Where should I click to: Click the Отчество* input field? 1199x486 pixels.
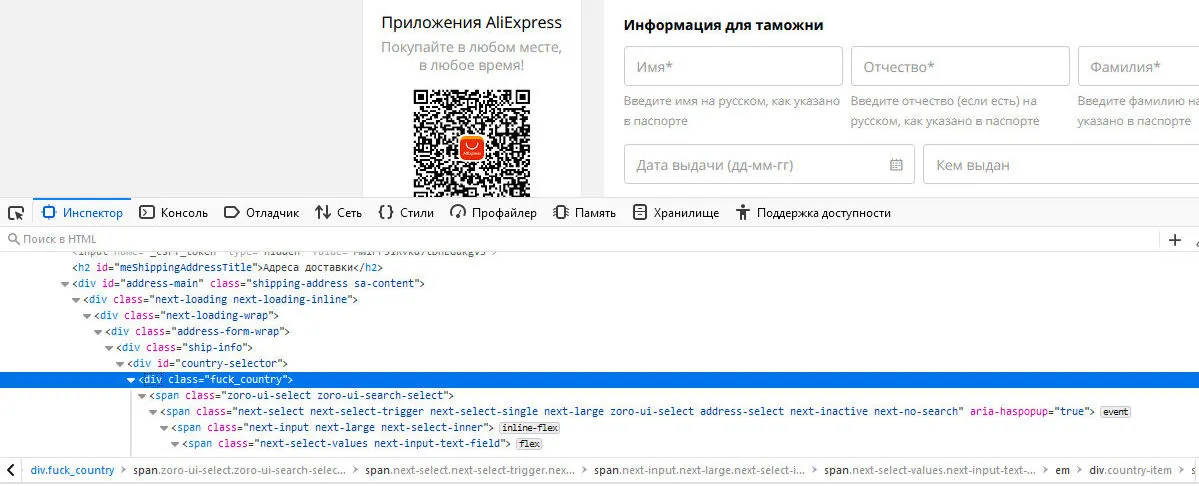[960, 66]
